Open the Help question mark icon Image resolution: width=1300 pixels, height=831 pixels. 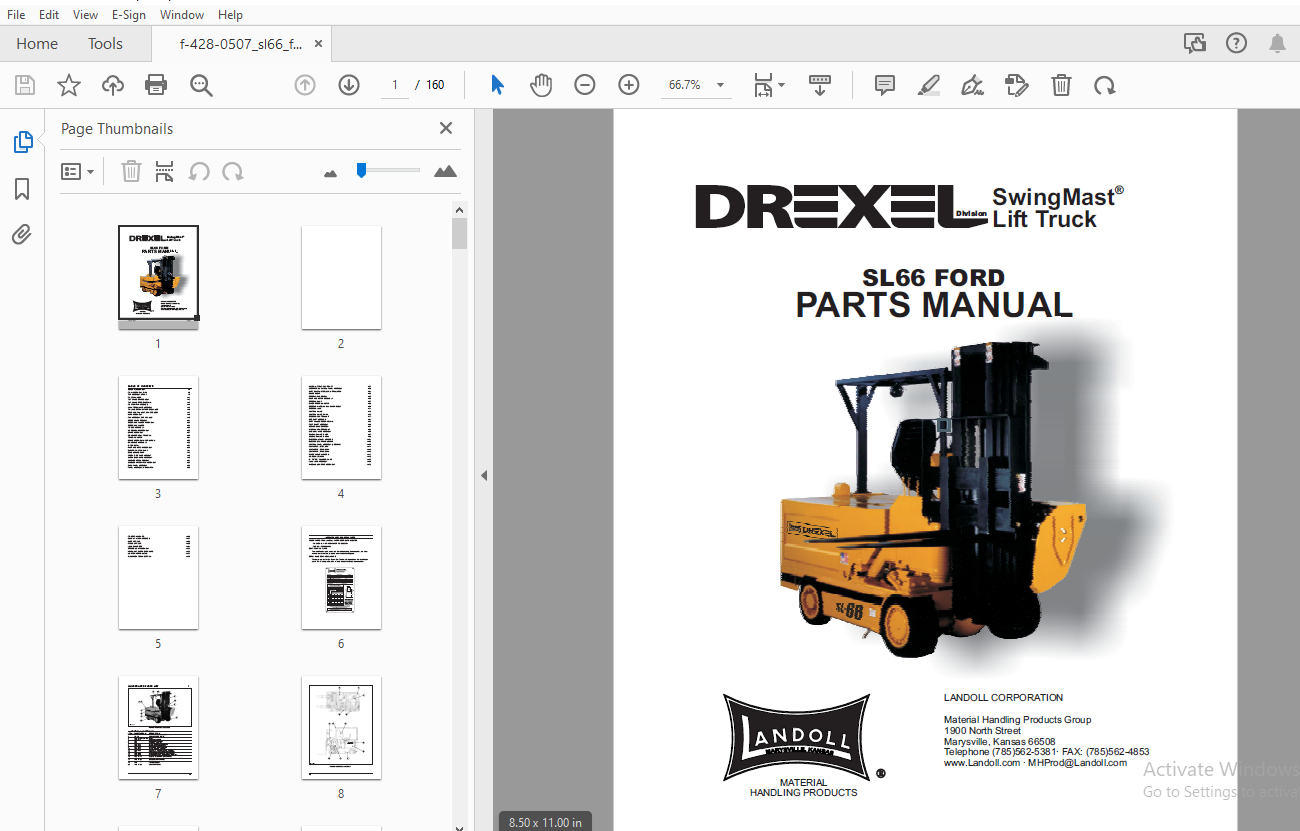[1236, 43]
